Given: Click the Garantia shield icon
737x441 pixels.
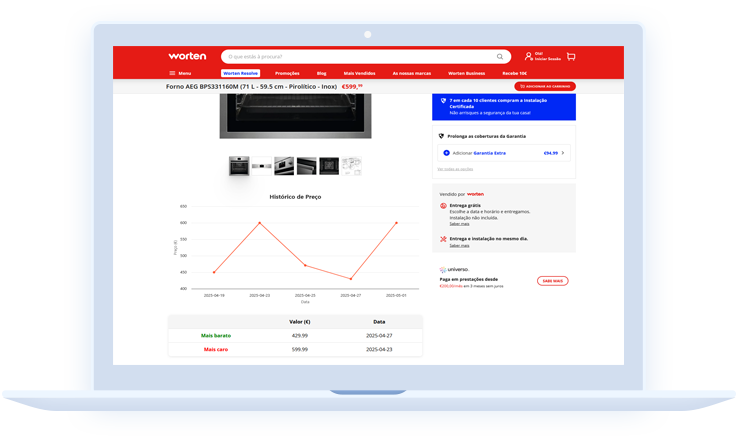Looking at the screenshot, I should coord(441,136).
